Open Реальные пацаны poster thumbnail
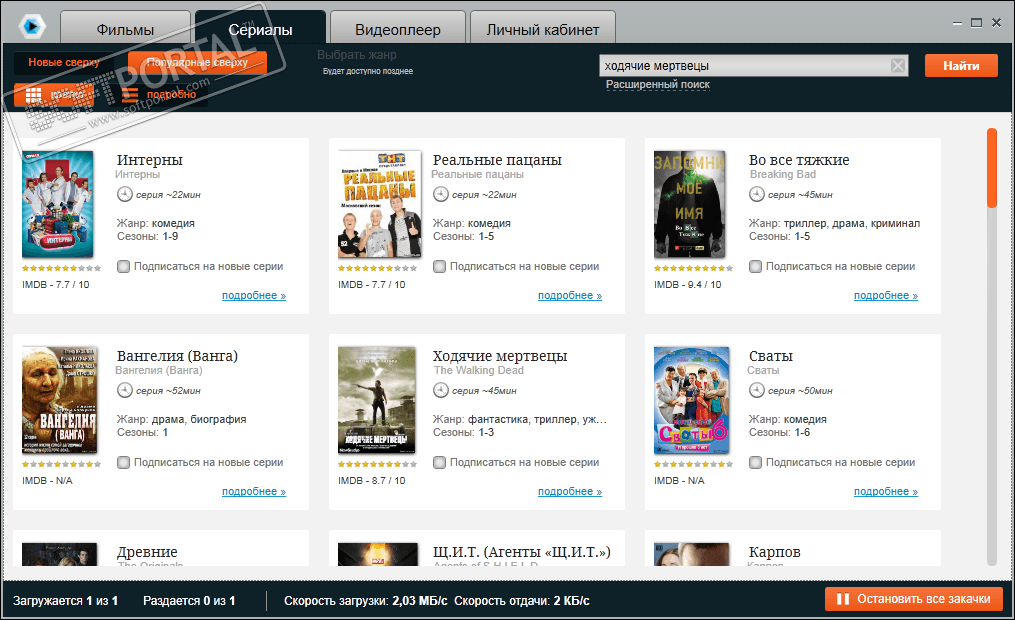 380,205
